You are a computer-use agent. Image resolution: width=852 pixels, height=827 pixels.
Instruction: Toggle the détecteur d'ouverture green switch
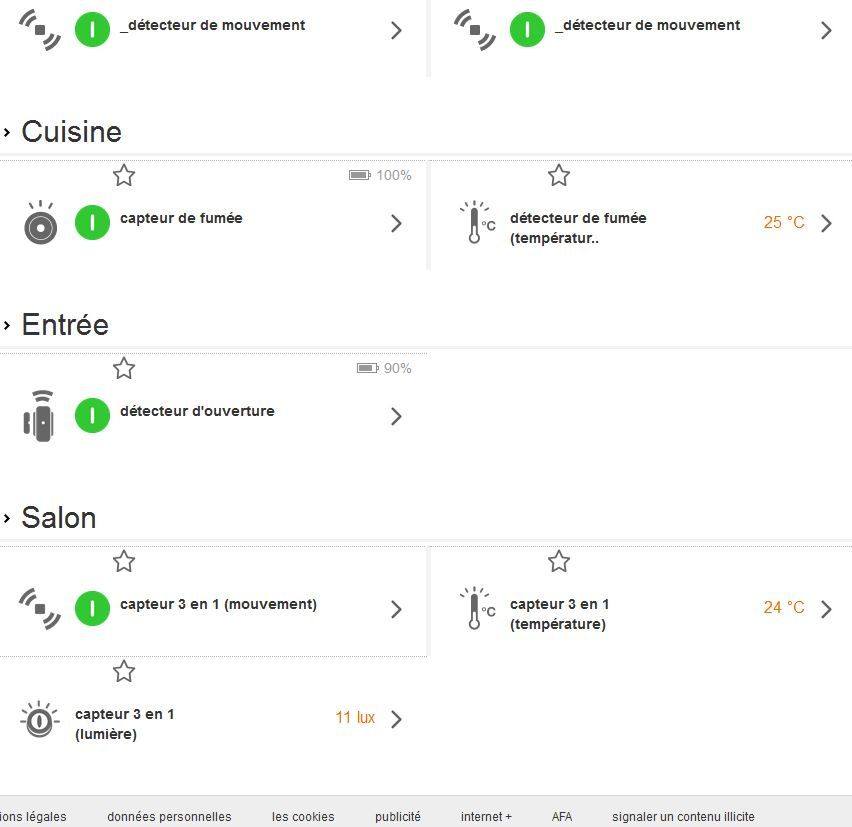pos(93,415)
